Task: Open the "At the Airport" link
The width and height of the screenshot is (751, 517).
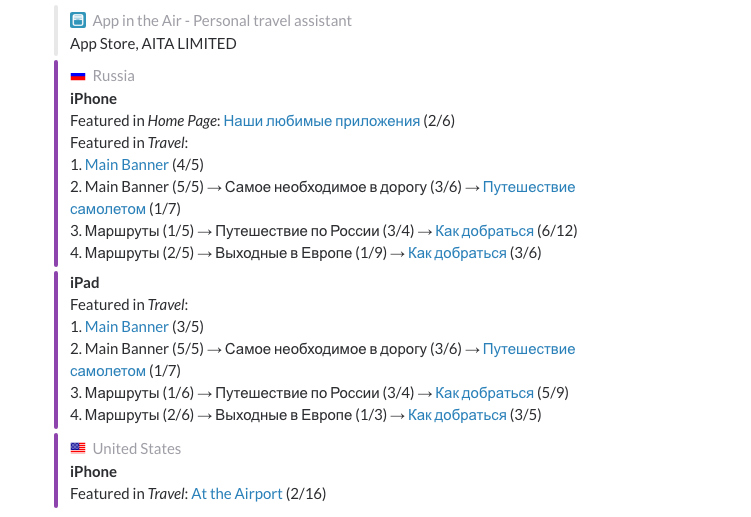Action: (x=237, y=494)
